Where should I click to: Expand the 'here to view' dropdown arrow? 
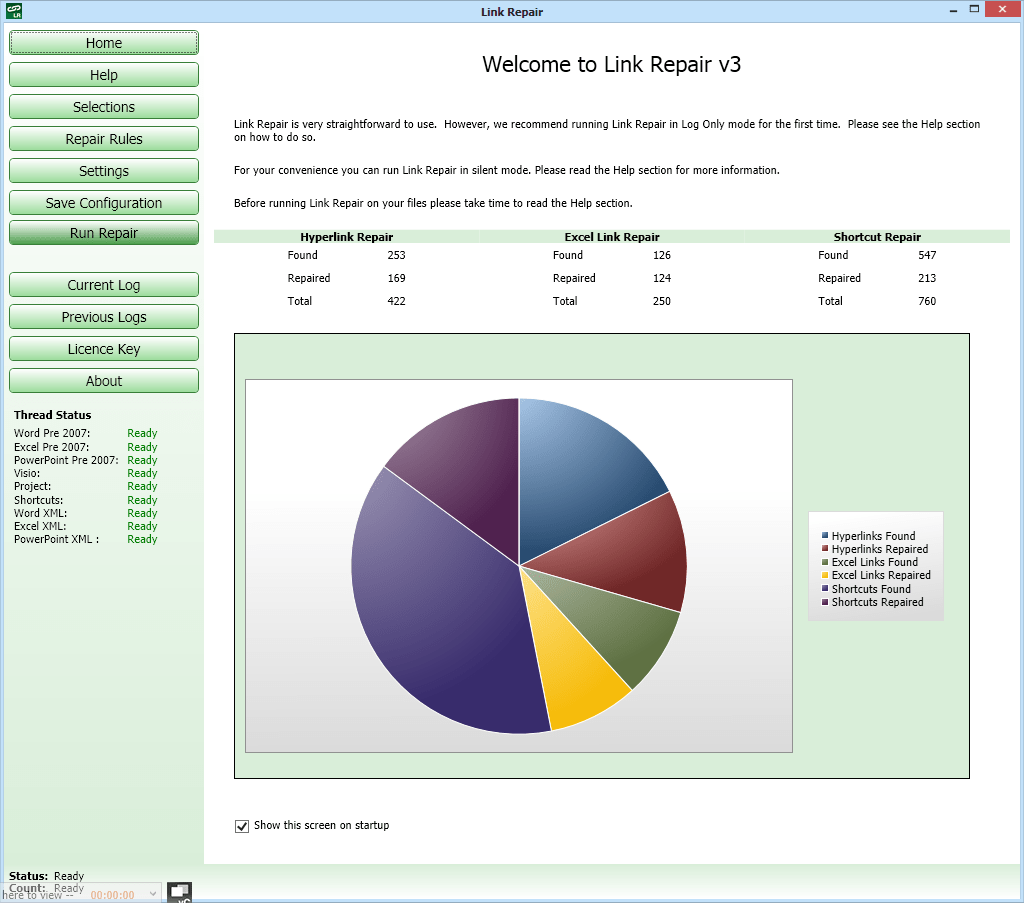coord(153,894)
